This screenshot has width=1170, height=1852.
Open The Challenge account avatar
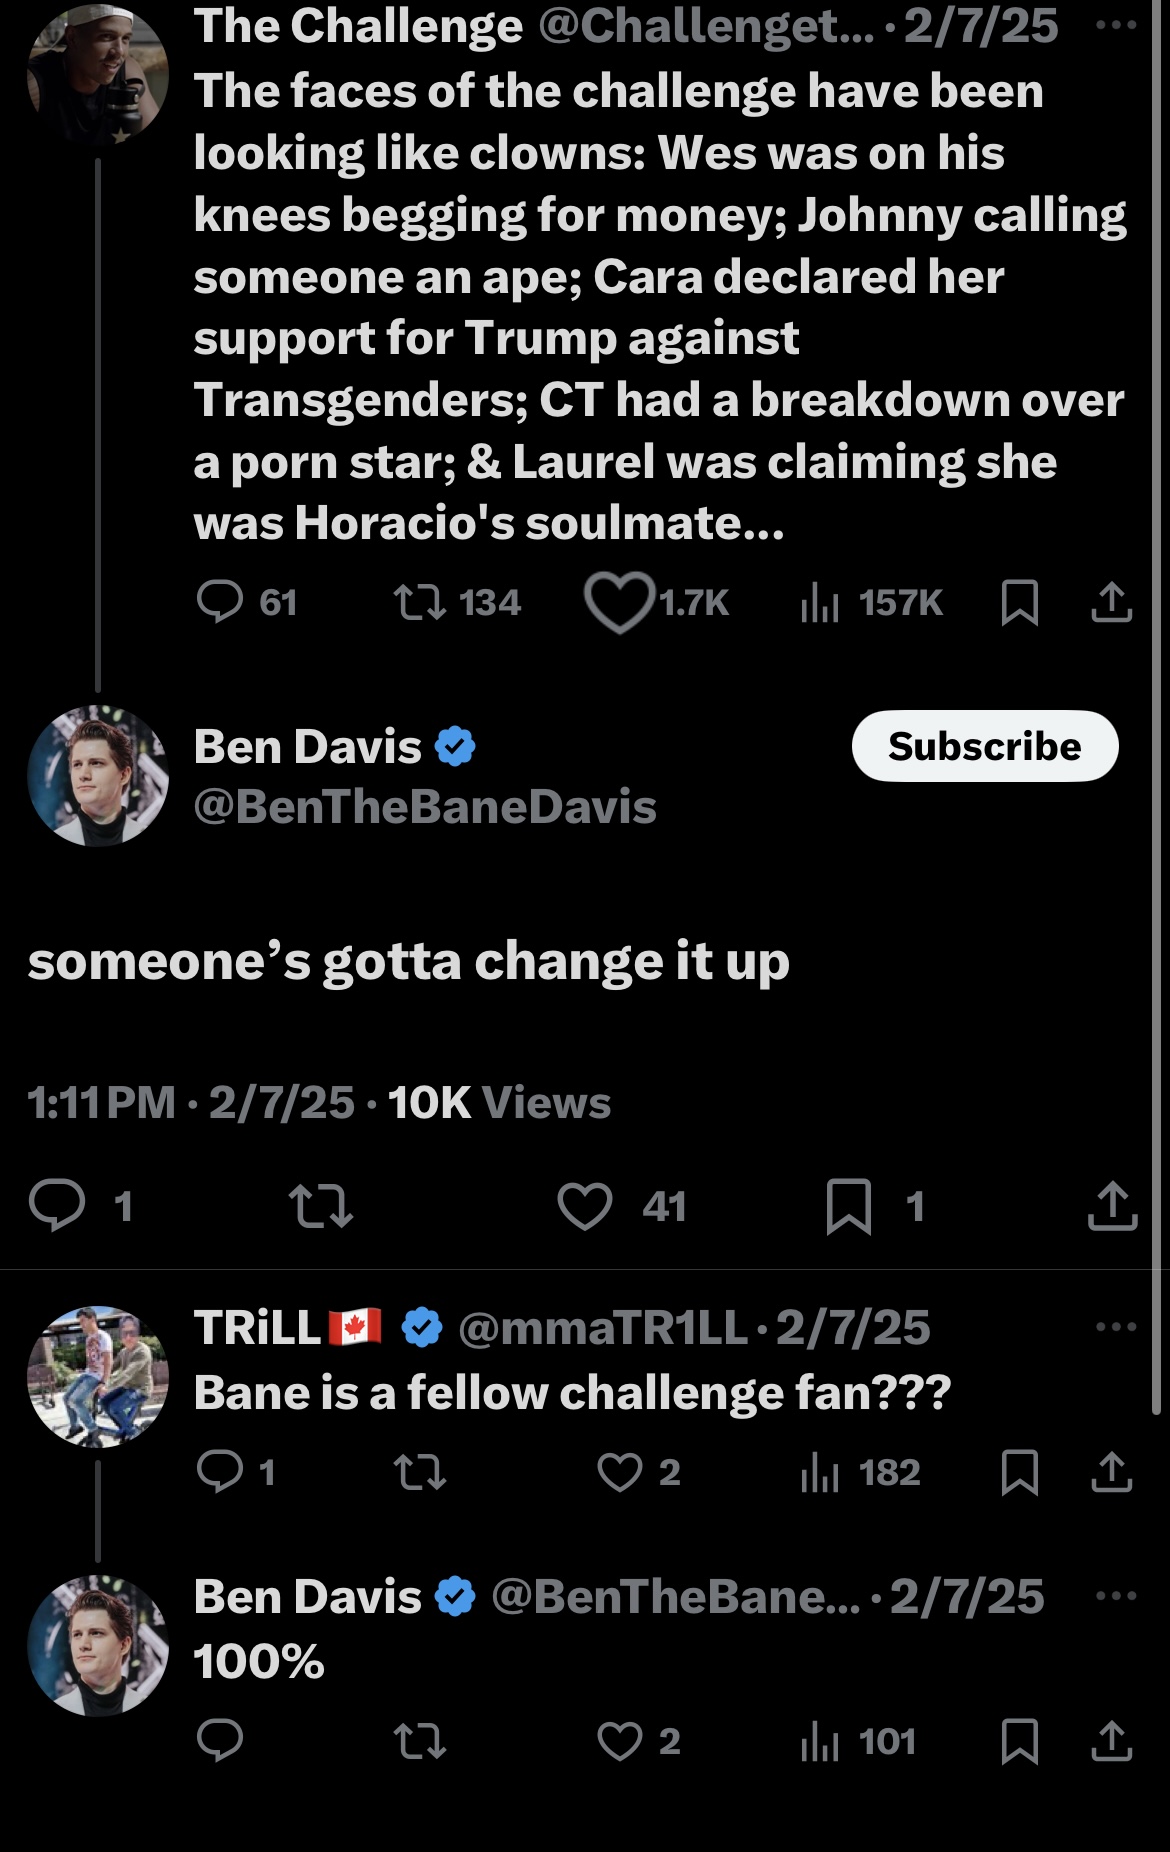tap(98, 75)
